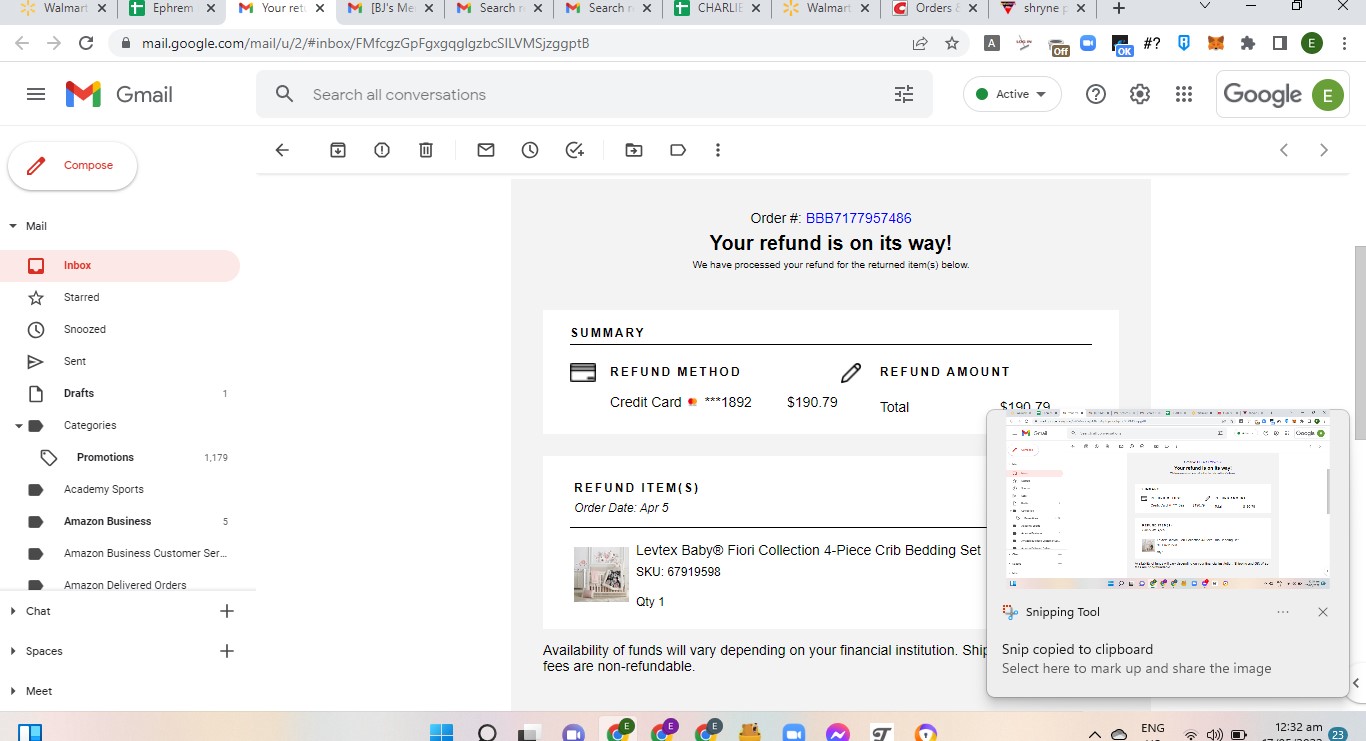
Task: Open search filter options
Action: (x=904, y=94)
